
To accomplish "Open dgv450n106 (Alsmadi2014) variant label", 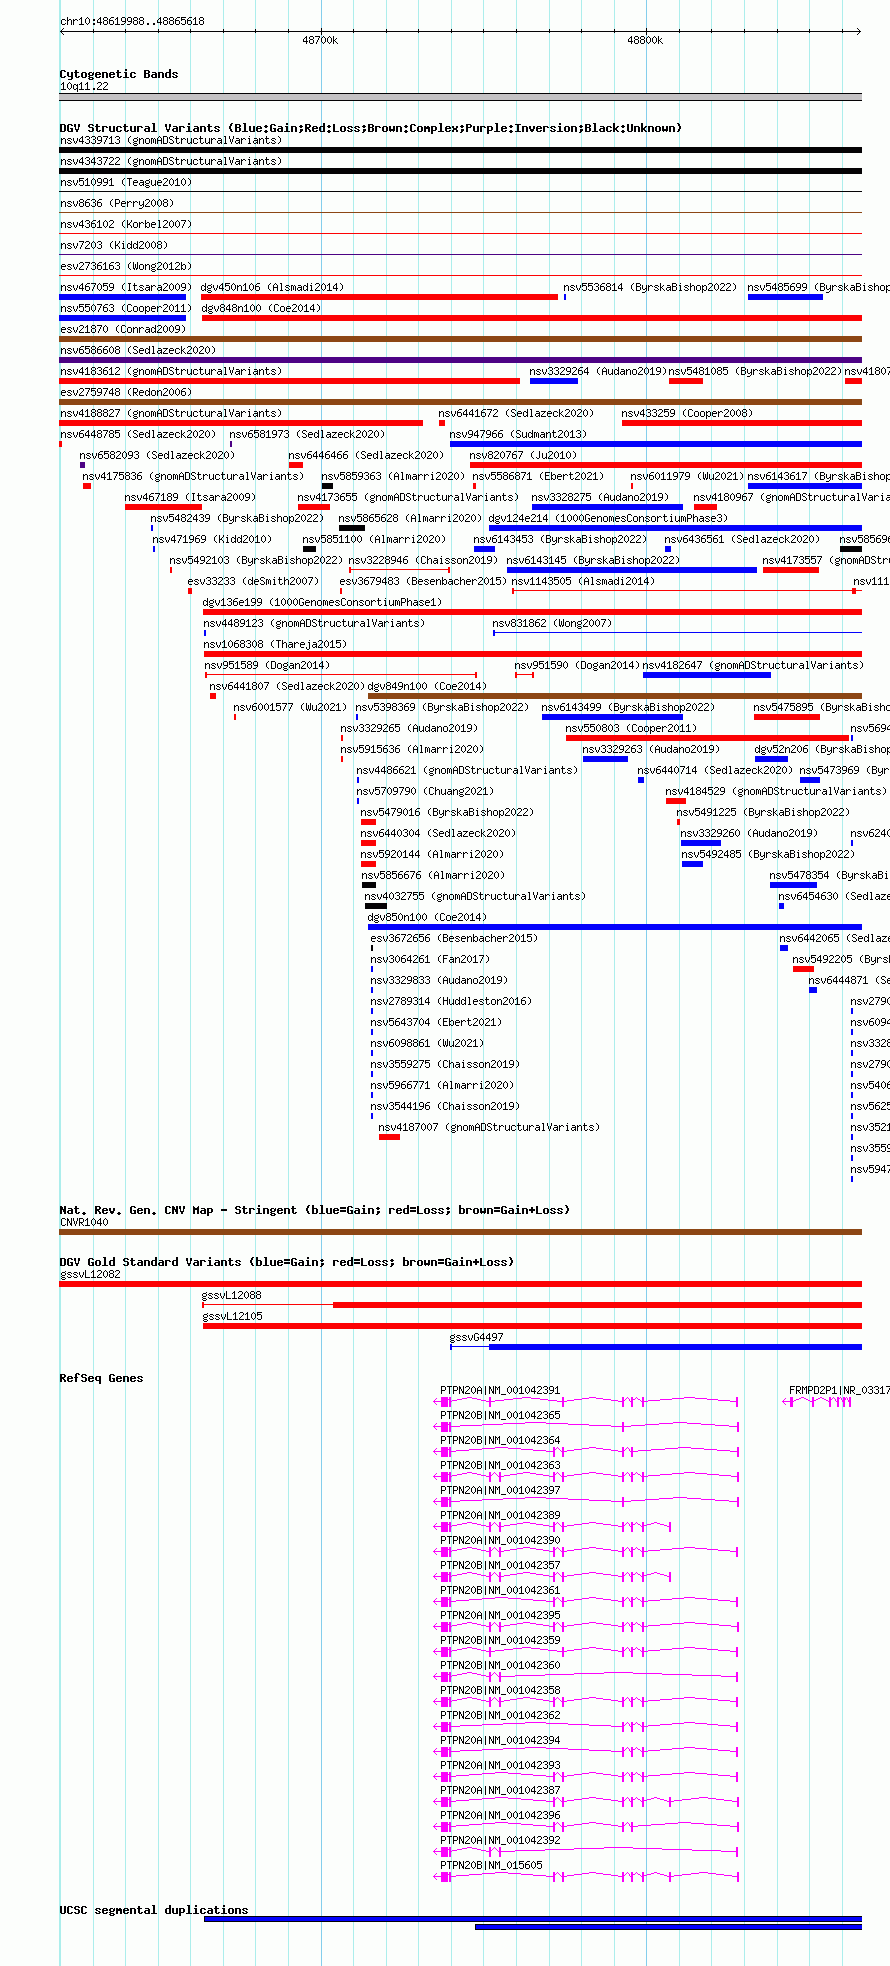I will coord(272,287).
